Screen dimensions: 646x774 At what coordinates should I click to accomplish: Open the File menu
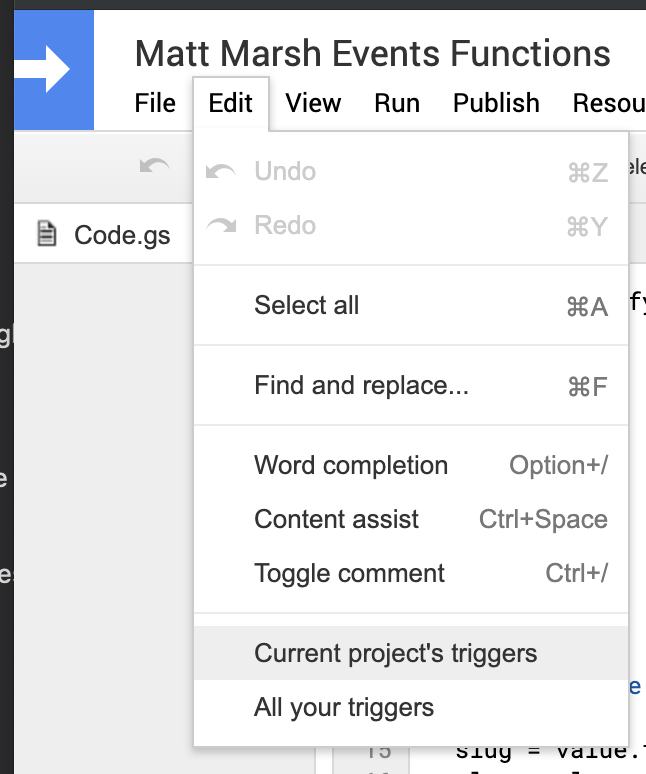[x=155, y=103]
